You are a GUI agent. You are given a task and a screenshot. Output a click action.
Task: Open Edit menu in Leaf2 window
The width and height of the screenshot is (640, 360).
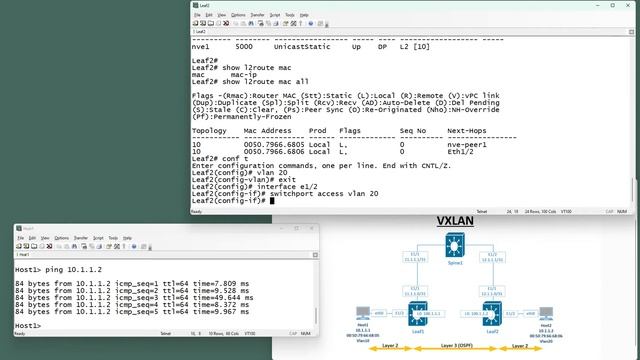(209, 15)
